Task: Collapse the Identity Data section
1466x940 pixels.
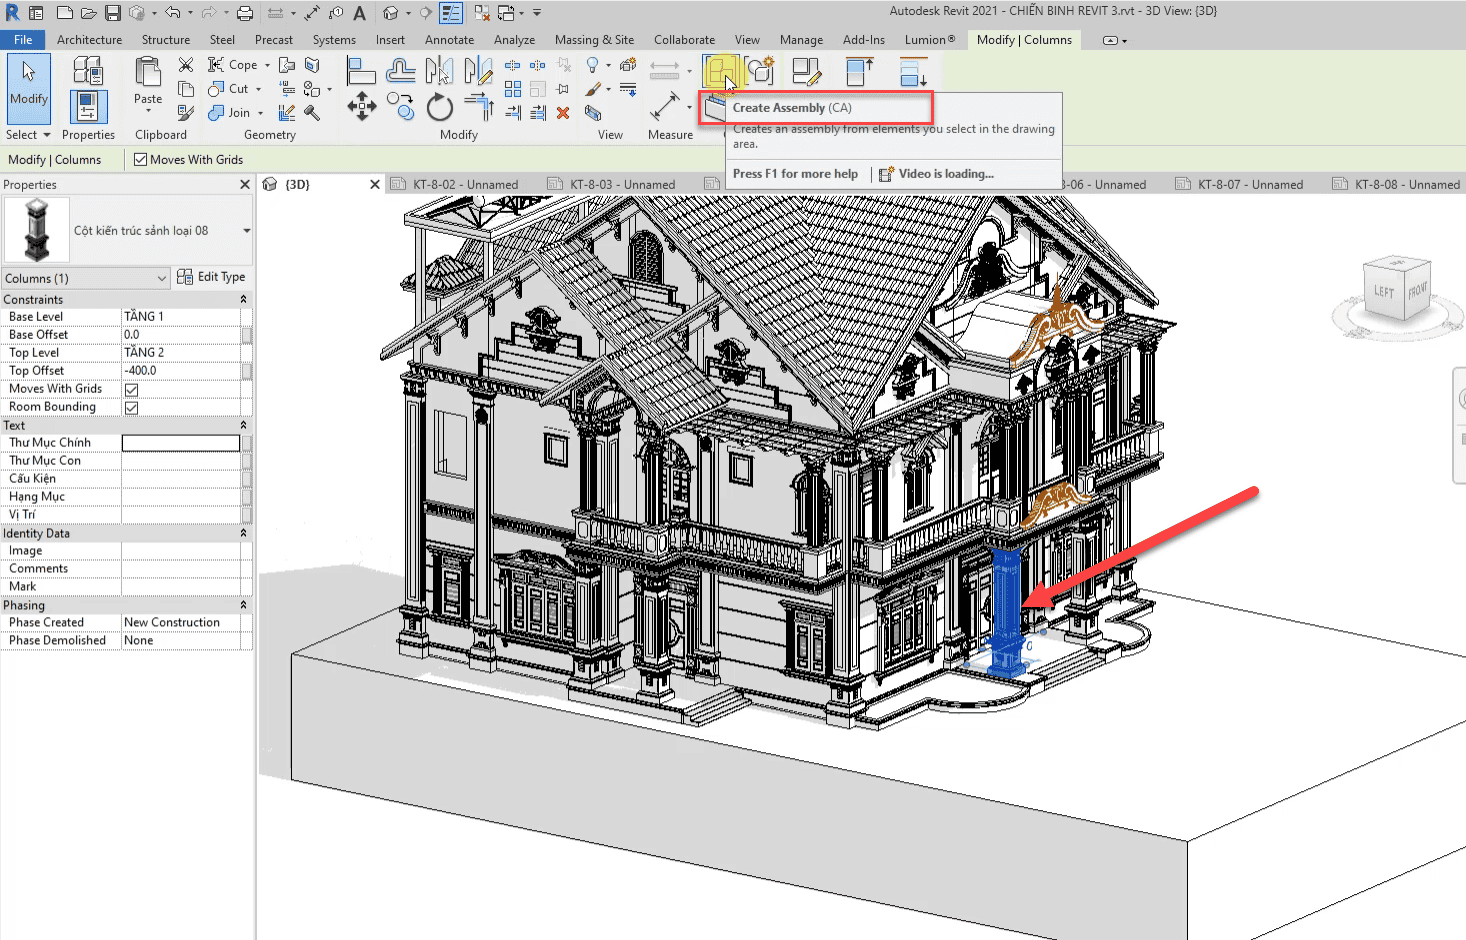Action: [243, 534]
